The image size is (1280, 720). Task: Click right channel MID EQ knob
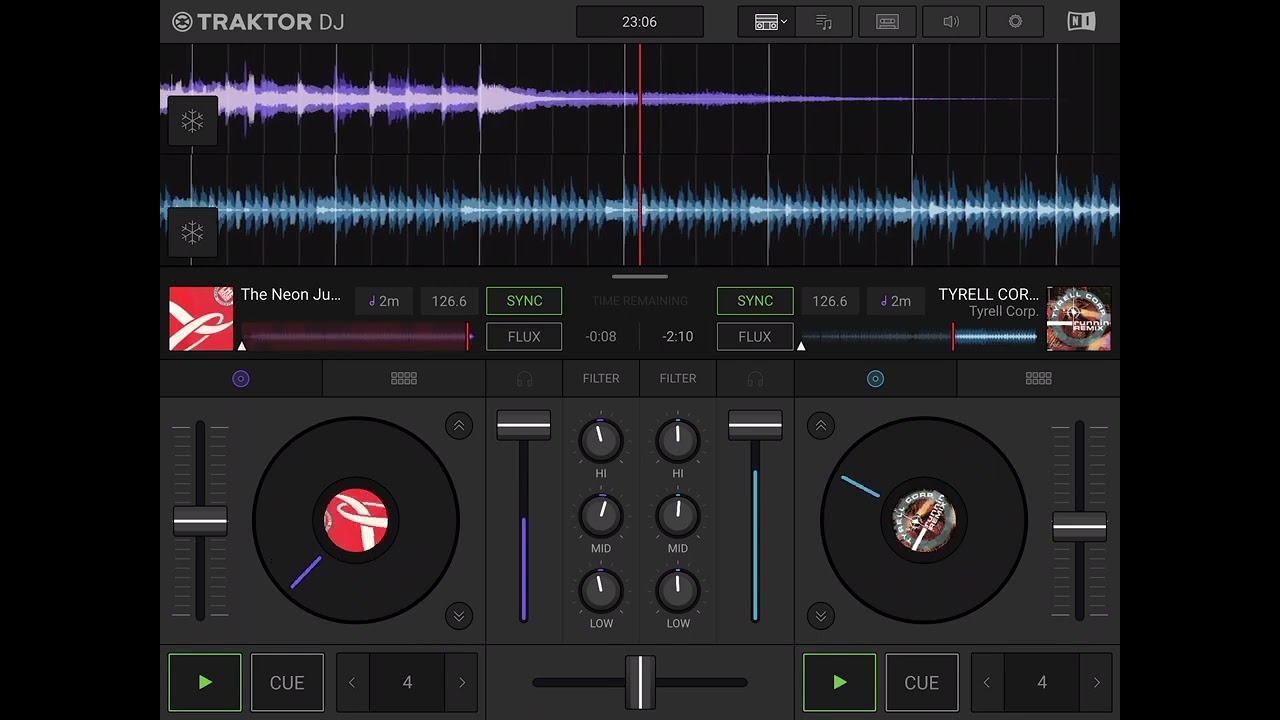pos(678,516)
